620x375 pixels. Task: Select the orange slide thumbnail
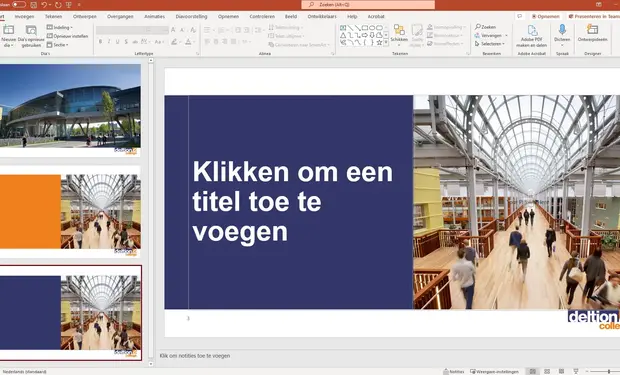pos(70,212)
